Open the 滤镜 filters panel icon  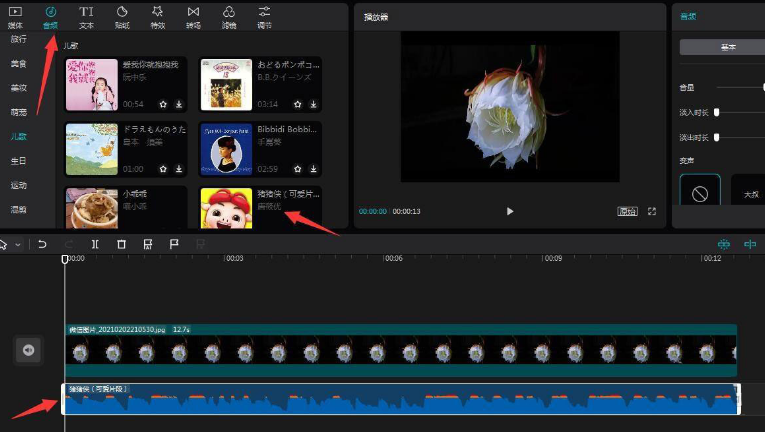(229, 15)
